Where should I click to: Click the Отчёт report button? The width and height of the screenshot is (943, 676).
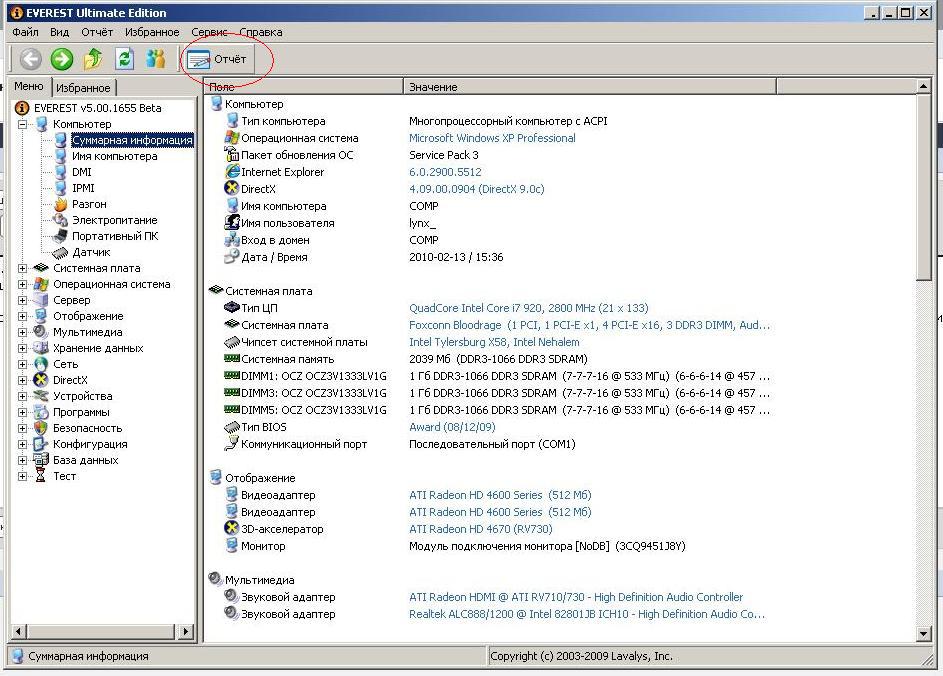coord(218,59)
